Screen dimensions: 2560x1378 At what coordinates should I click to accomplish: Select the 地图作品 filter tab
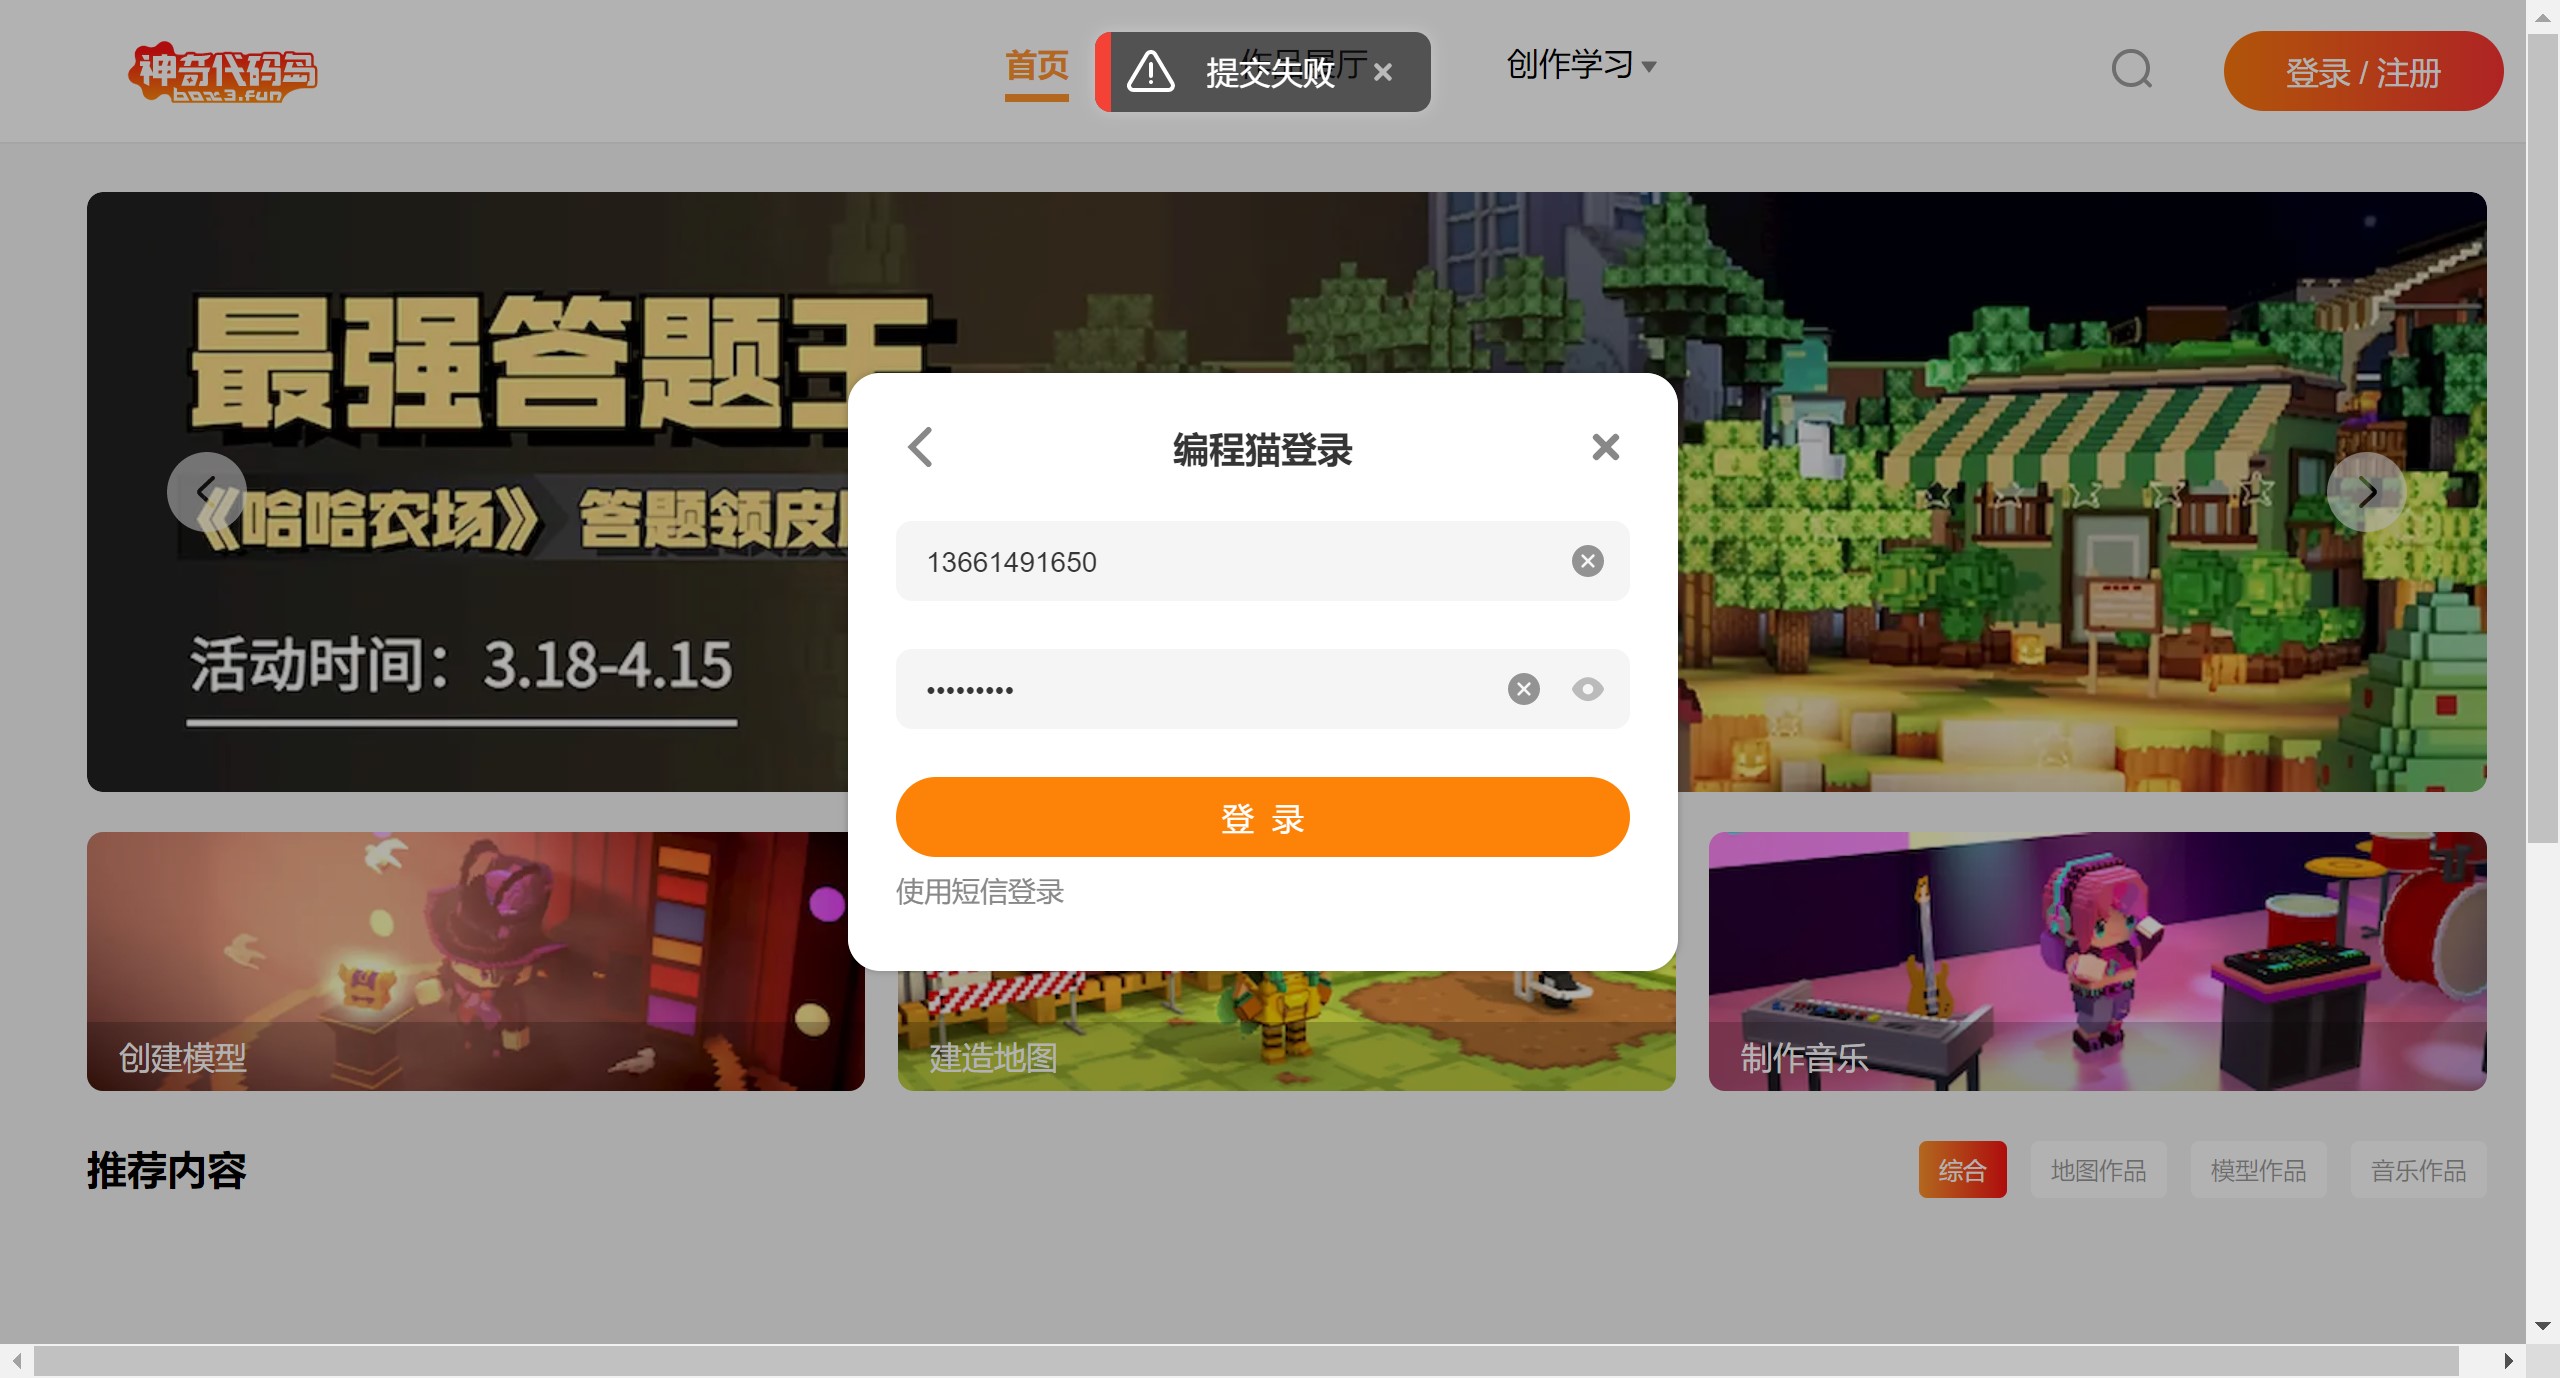tap(2098, 1169)
